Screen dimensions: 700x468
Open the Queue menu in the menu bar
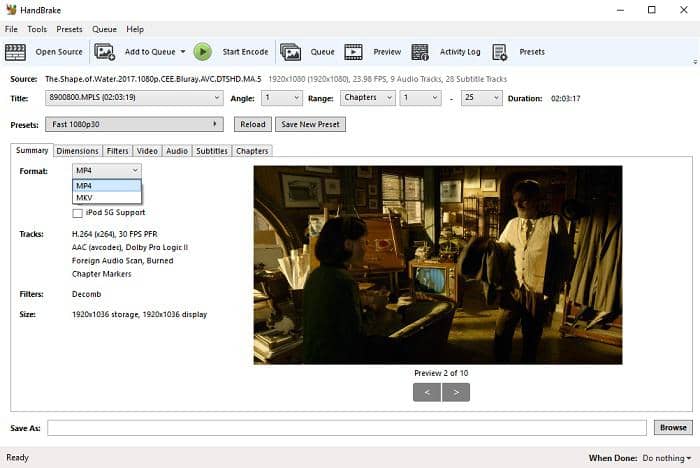[104, 29]
